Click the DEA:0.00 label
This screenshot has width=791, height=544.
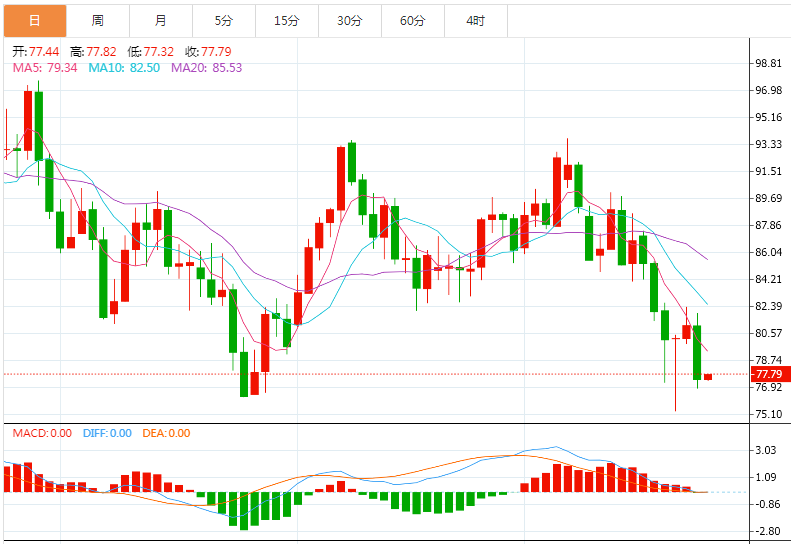coord(166,433)
